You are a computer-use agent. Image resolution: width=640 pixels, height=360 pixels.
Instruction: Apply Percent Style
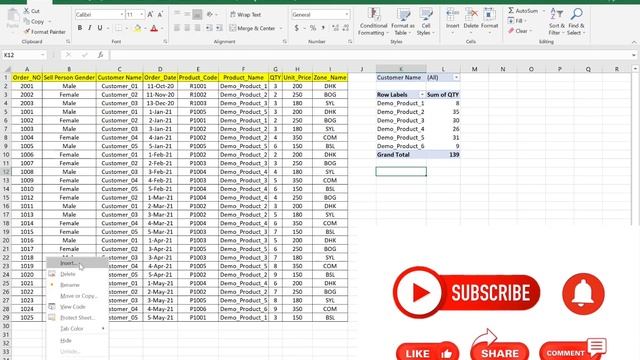pyautogui.click(x=313, y=28)
